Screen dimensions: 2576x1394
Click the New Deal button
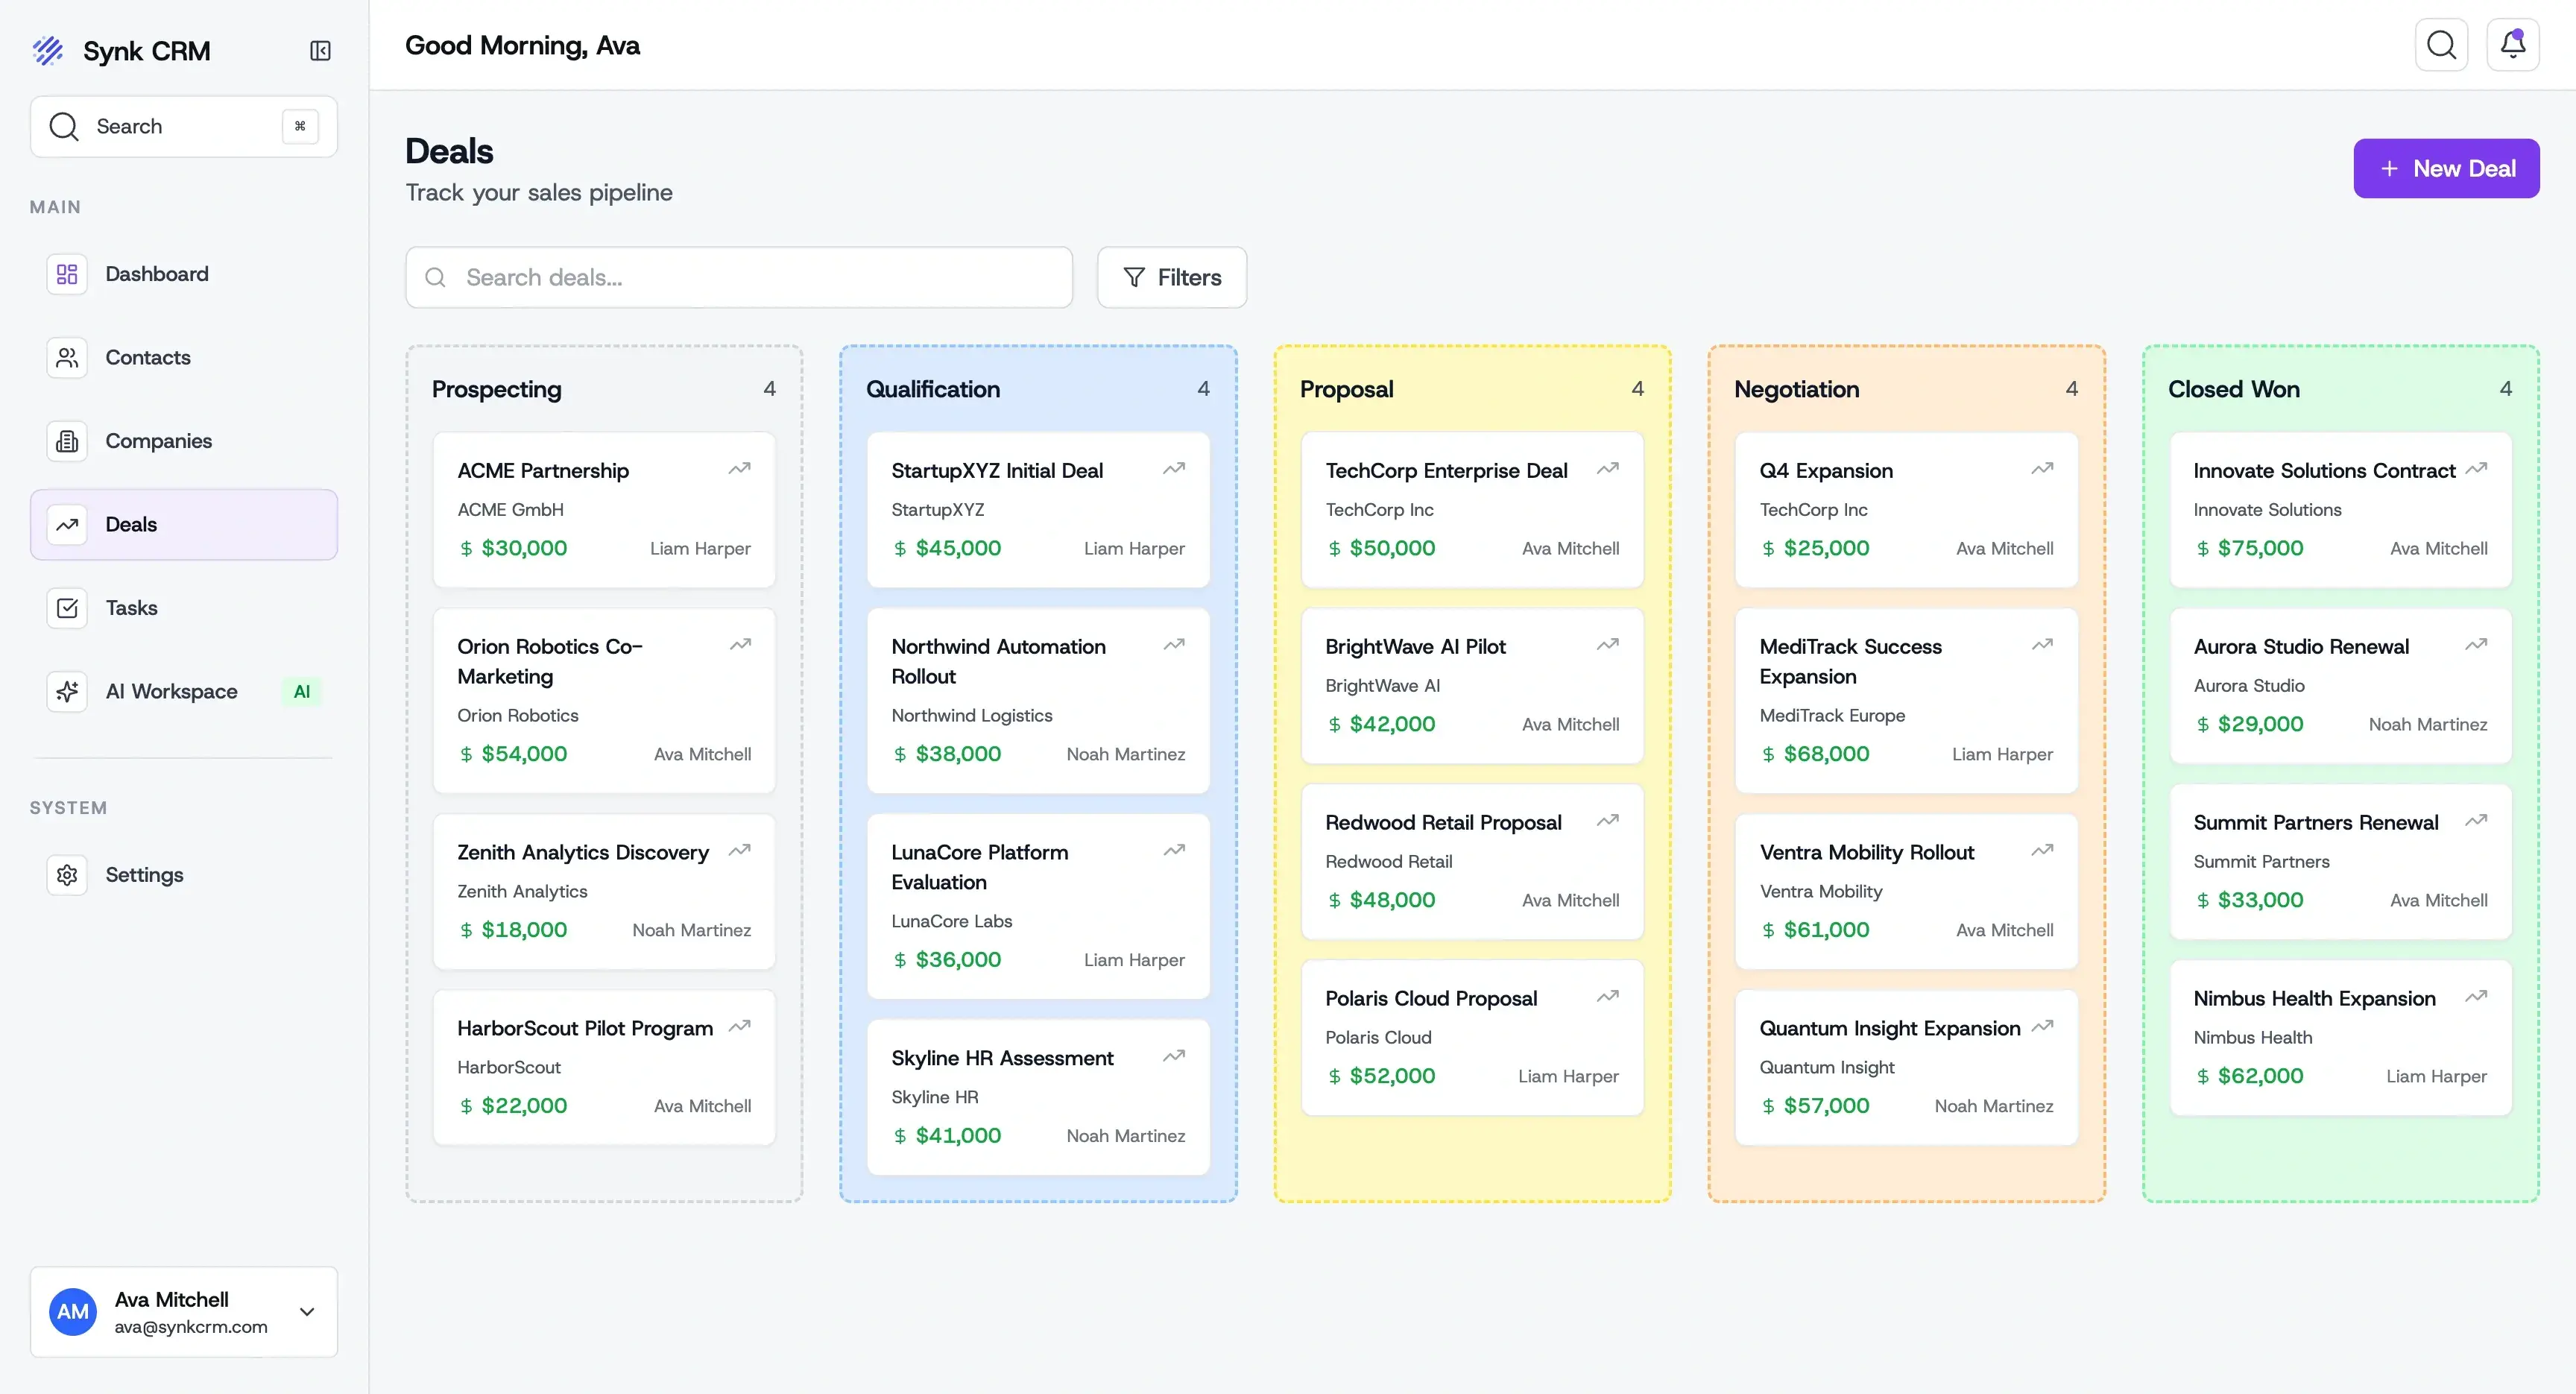(2446, 168)
